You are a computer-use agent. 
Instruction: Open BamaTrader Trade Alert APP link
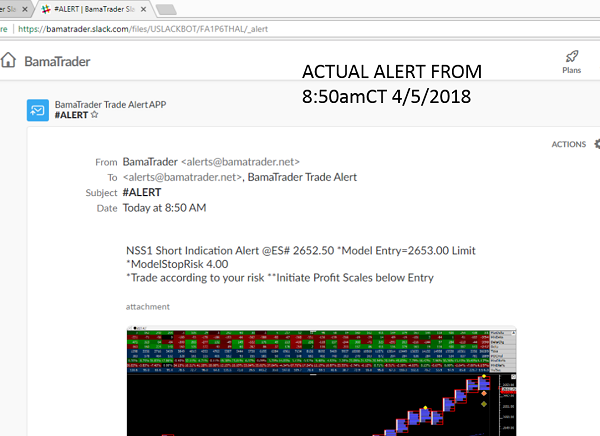point(110,105)
